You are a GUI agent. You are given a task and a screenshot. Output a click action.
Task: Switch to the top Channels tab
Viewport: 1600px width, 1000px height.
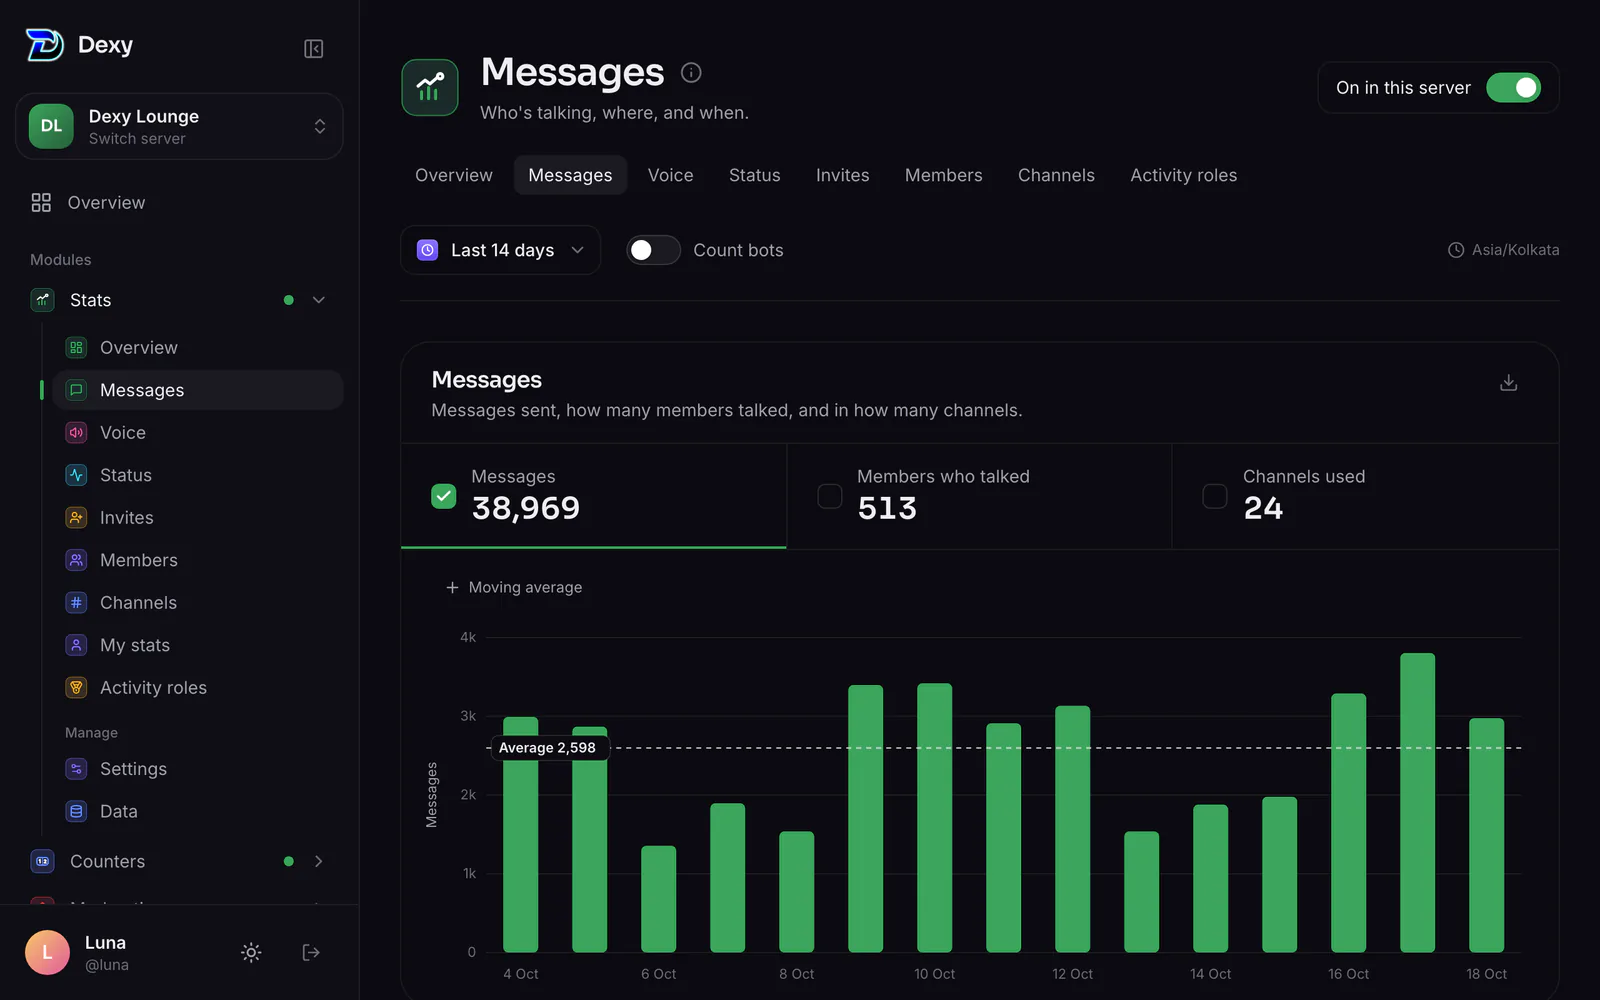click(1056, 175)
